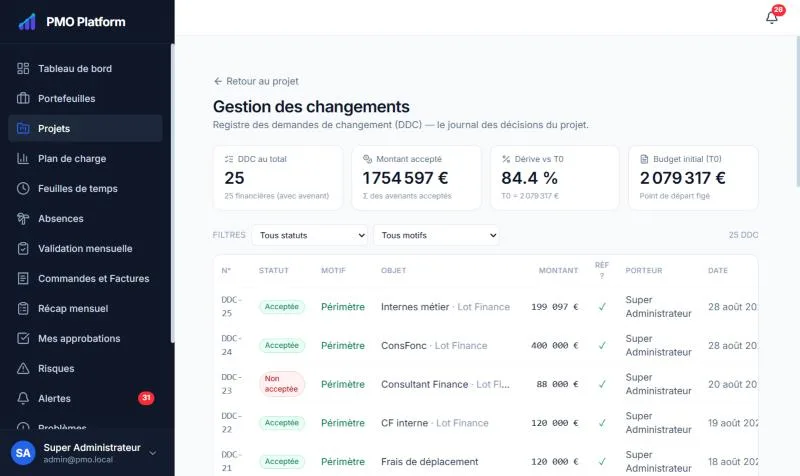
Task: Click the Non acceptée badge for DDC-23
Action: pos(282,384)
